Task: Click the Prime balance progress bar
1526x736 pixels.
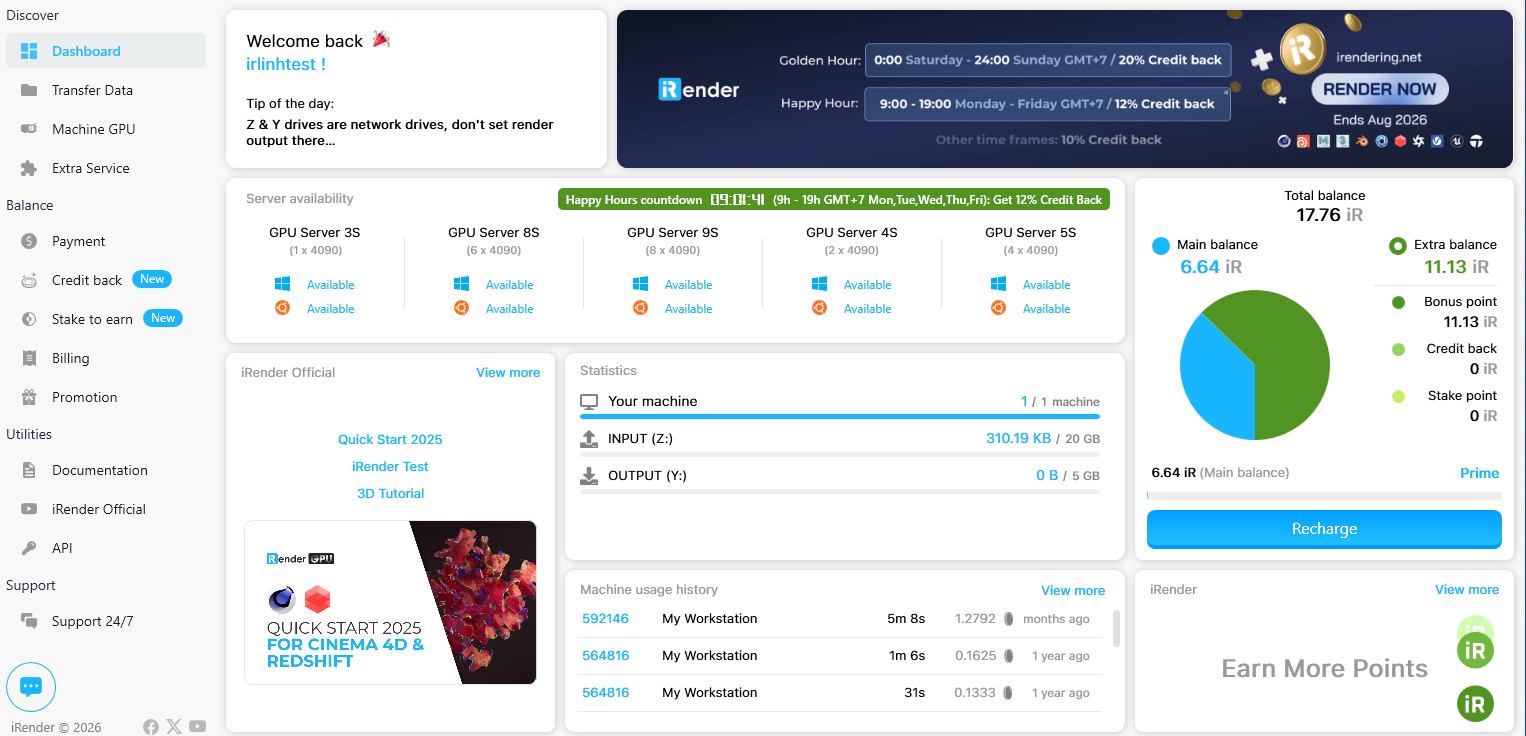Action: pyautogui.click(x=1324, y=496)
